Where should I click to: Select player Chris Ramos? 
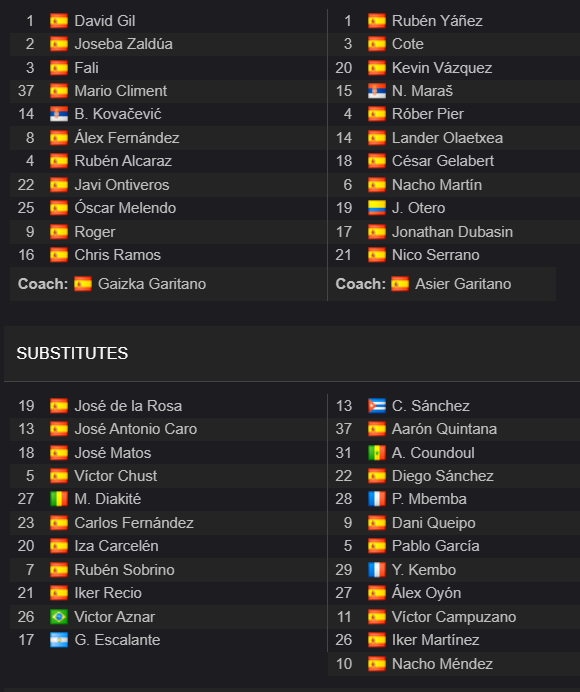point(117,255)
